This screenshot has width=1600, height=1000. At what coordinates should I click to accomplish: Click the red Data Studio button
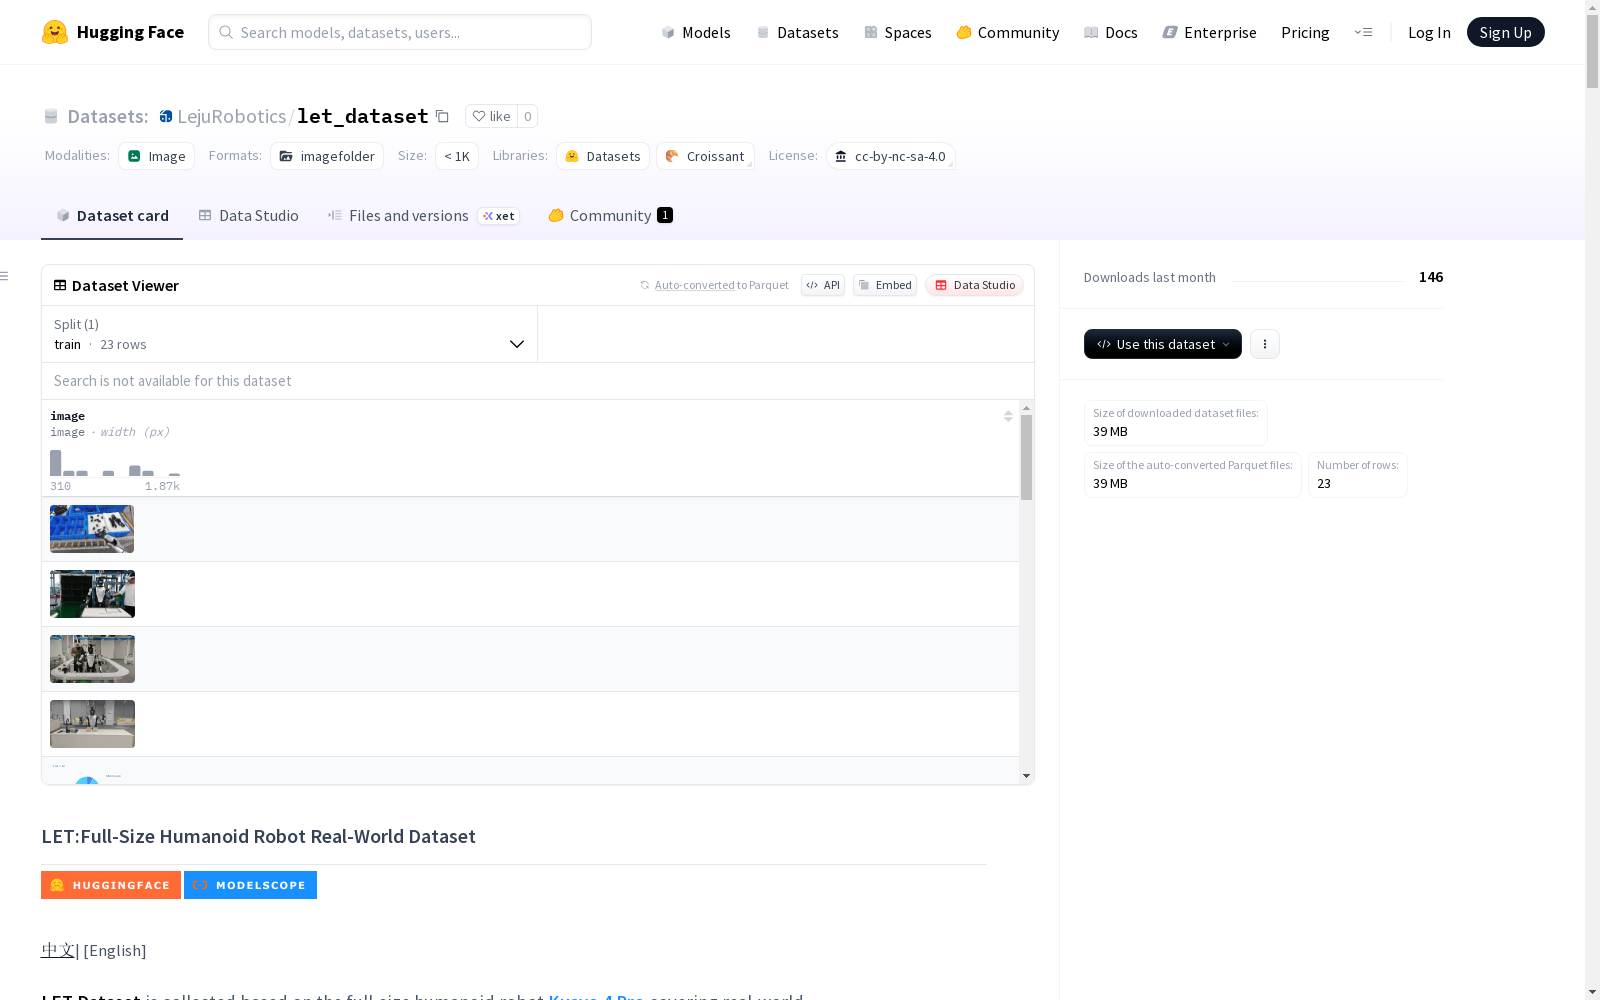click(975, 285)
